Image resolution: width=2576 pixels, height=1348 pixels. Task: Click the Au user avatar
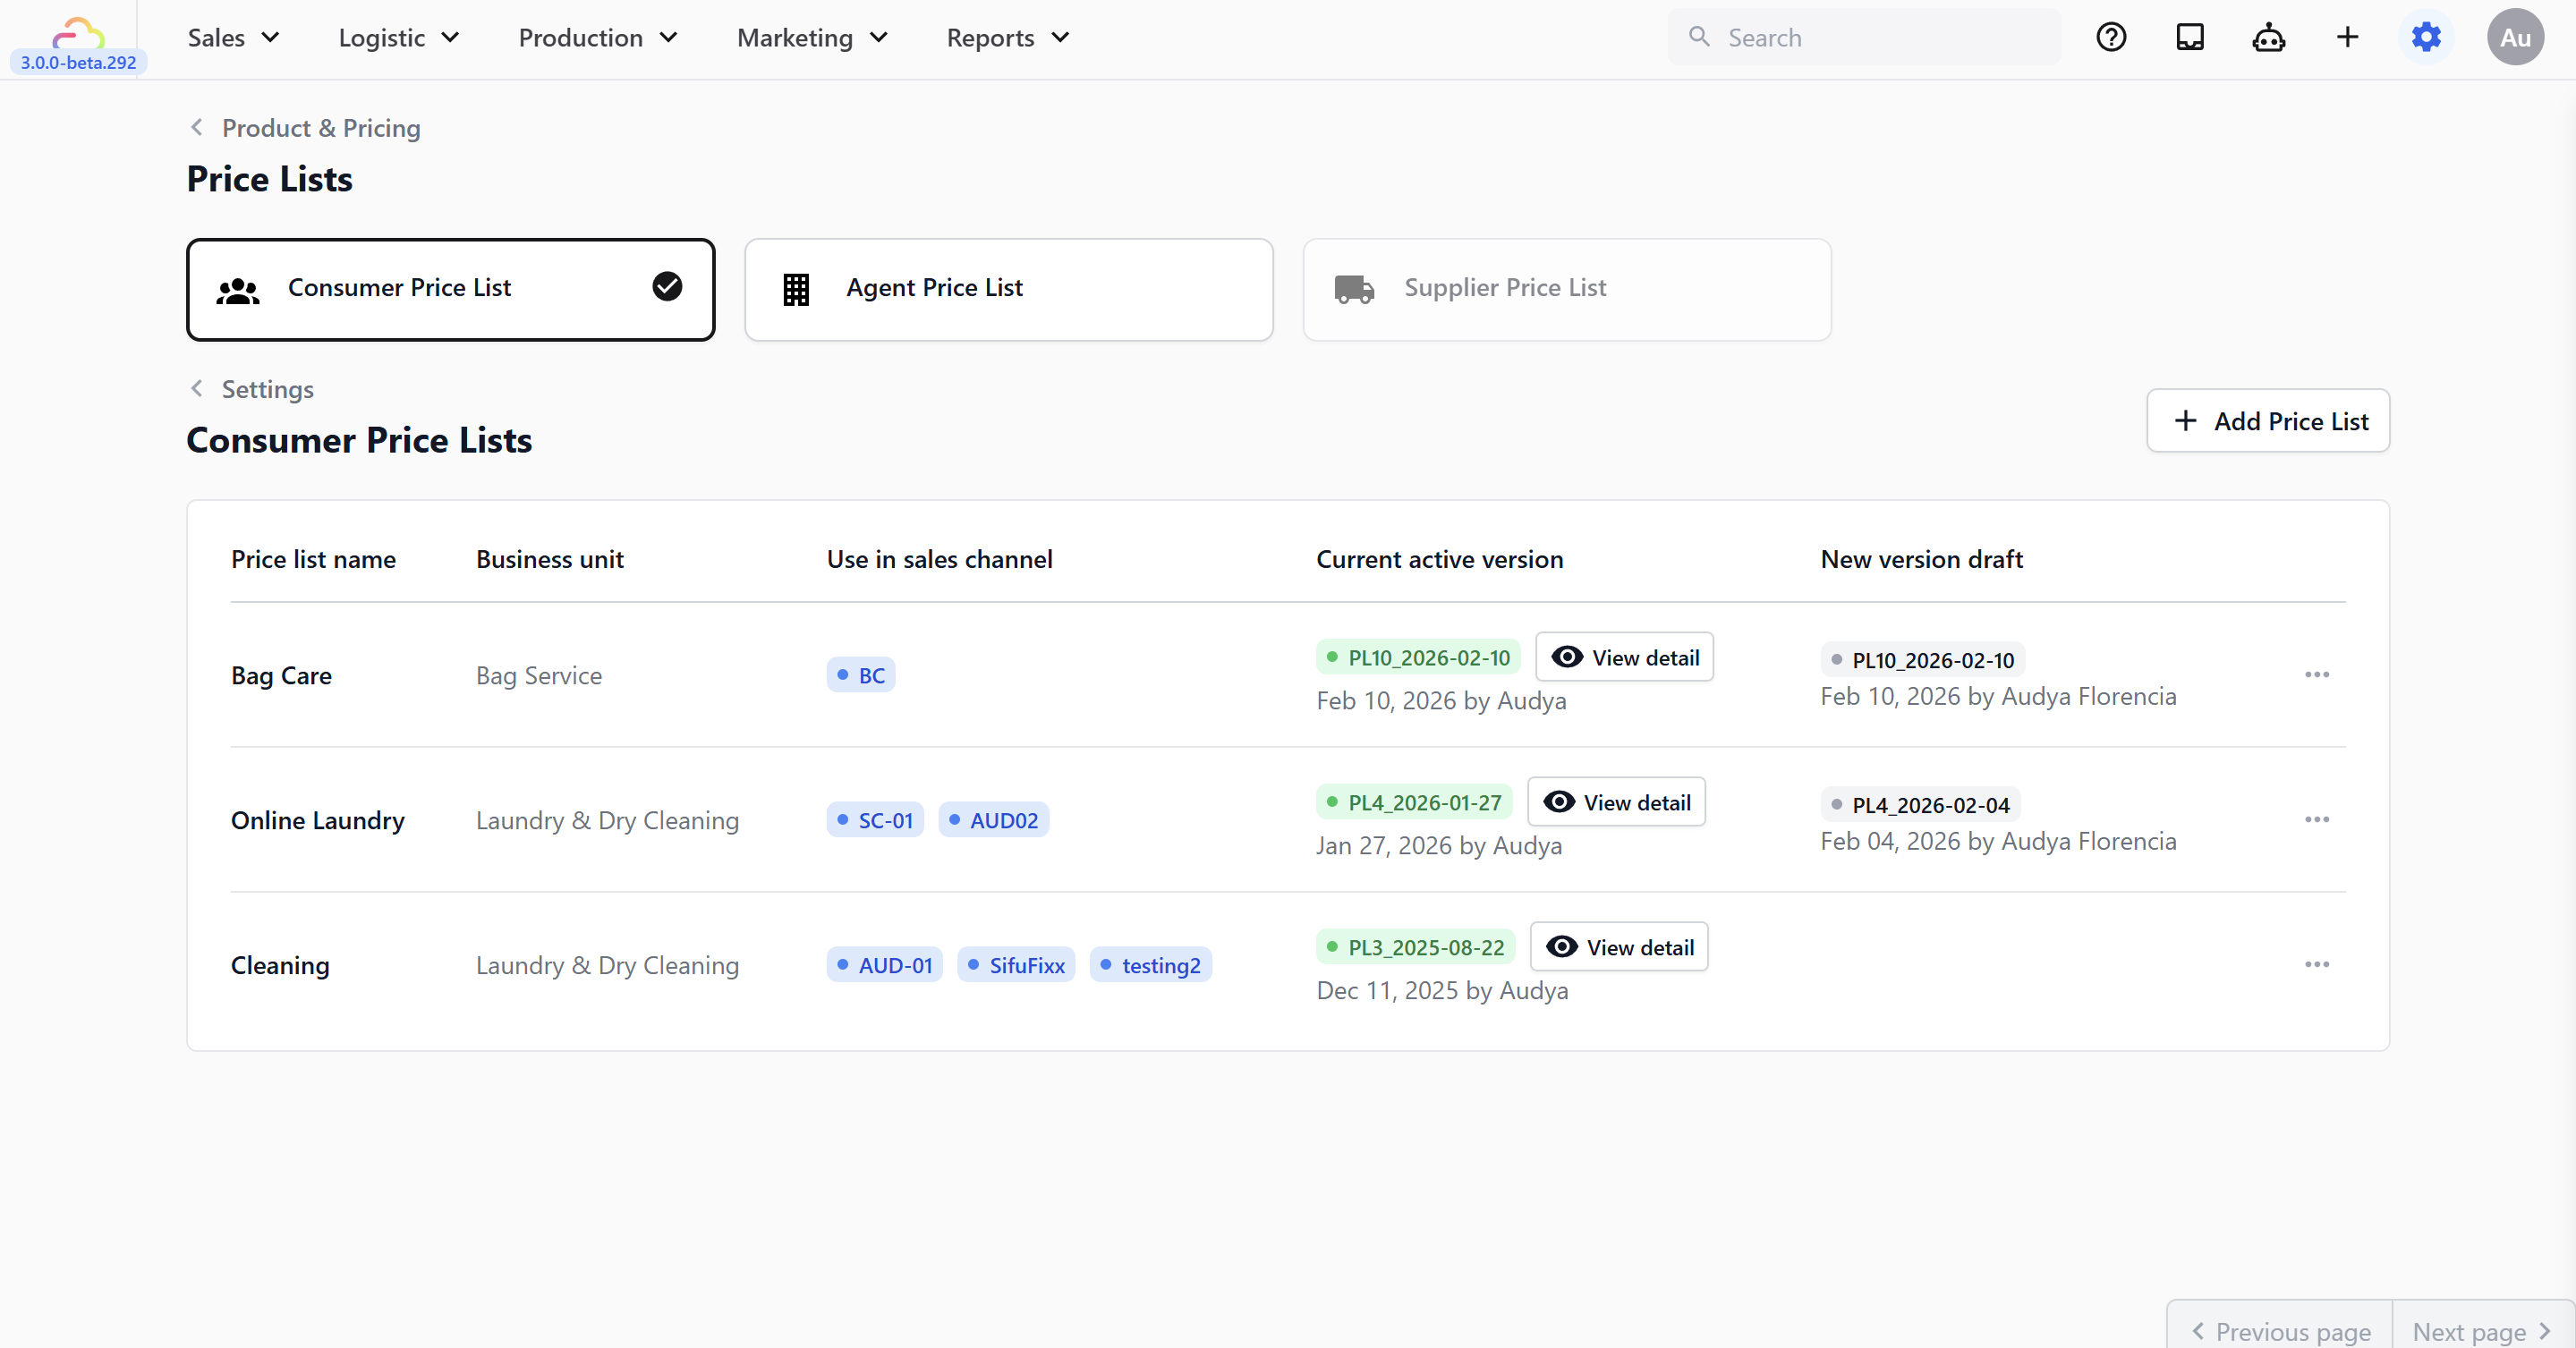2514,37
